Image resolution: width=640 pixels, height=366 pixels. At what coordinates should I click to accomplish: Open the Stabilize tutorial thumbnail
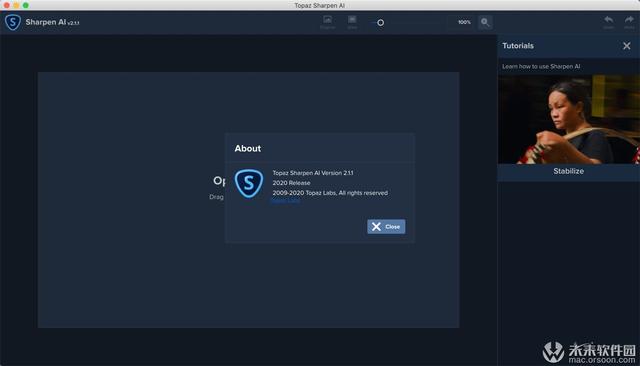click(569, 119)
